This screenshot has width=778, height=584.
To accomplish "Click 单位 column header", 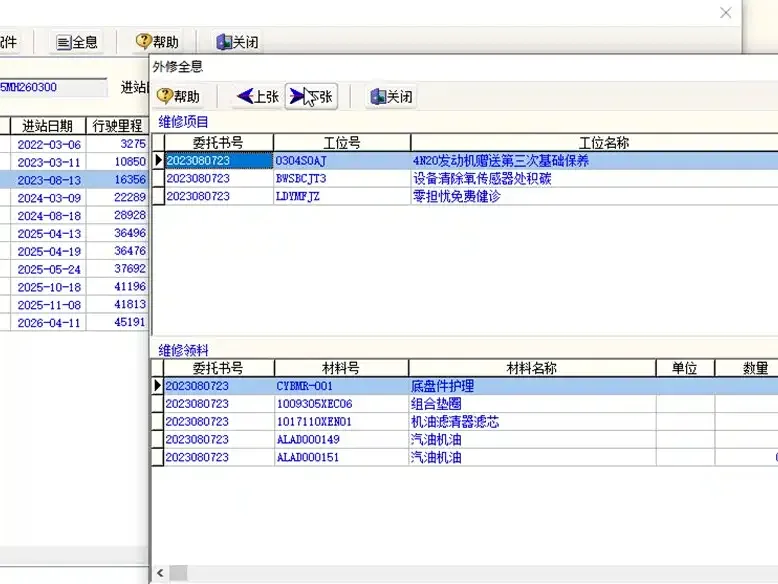I will [x=685, y=368].
